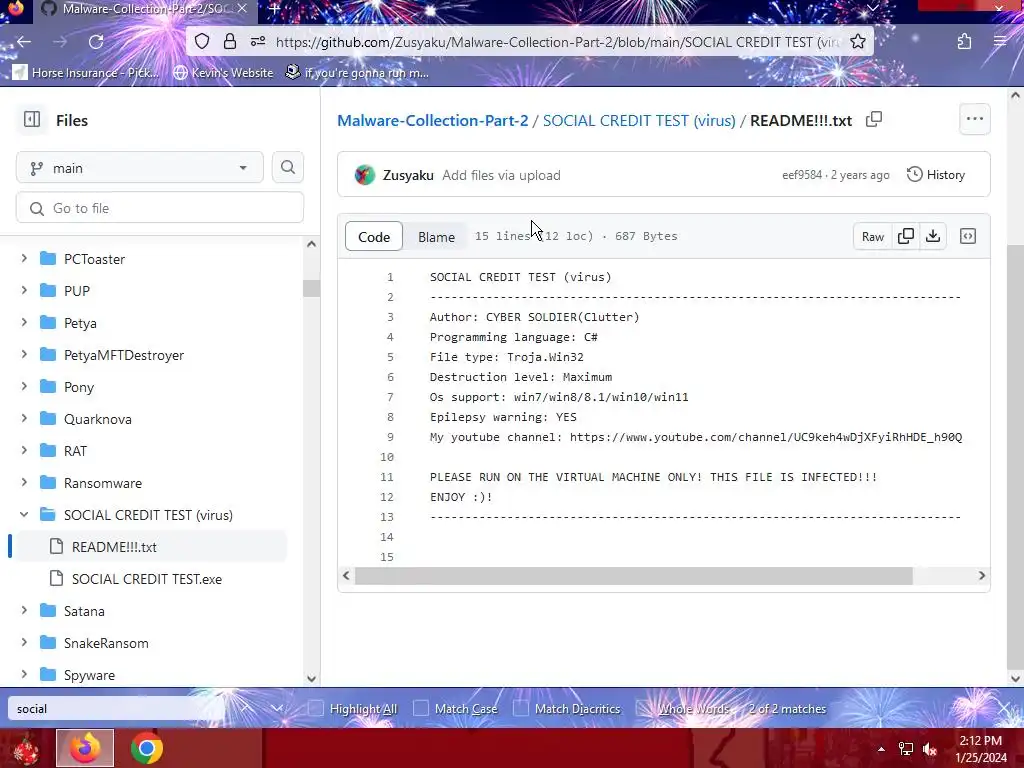Download the raw file icon

(933, 236)
